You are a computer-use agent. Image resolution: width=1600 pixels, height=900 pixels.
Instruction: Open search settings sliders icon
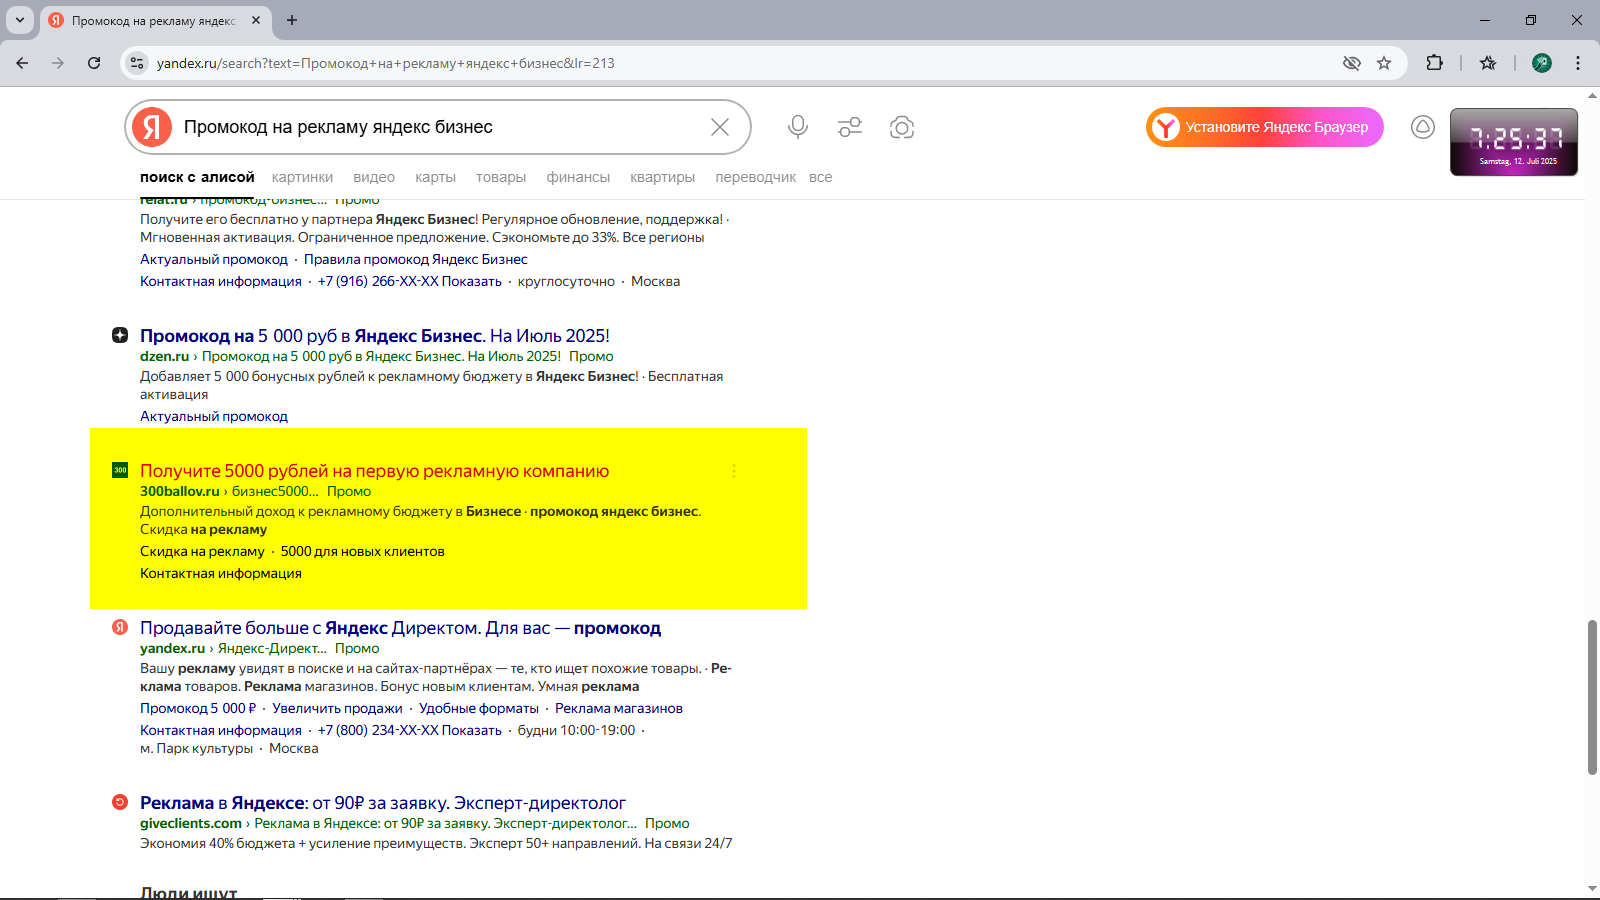(850, 127)
